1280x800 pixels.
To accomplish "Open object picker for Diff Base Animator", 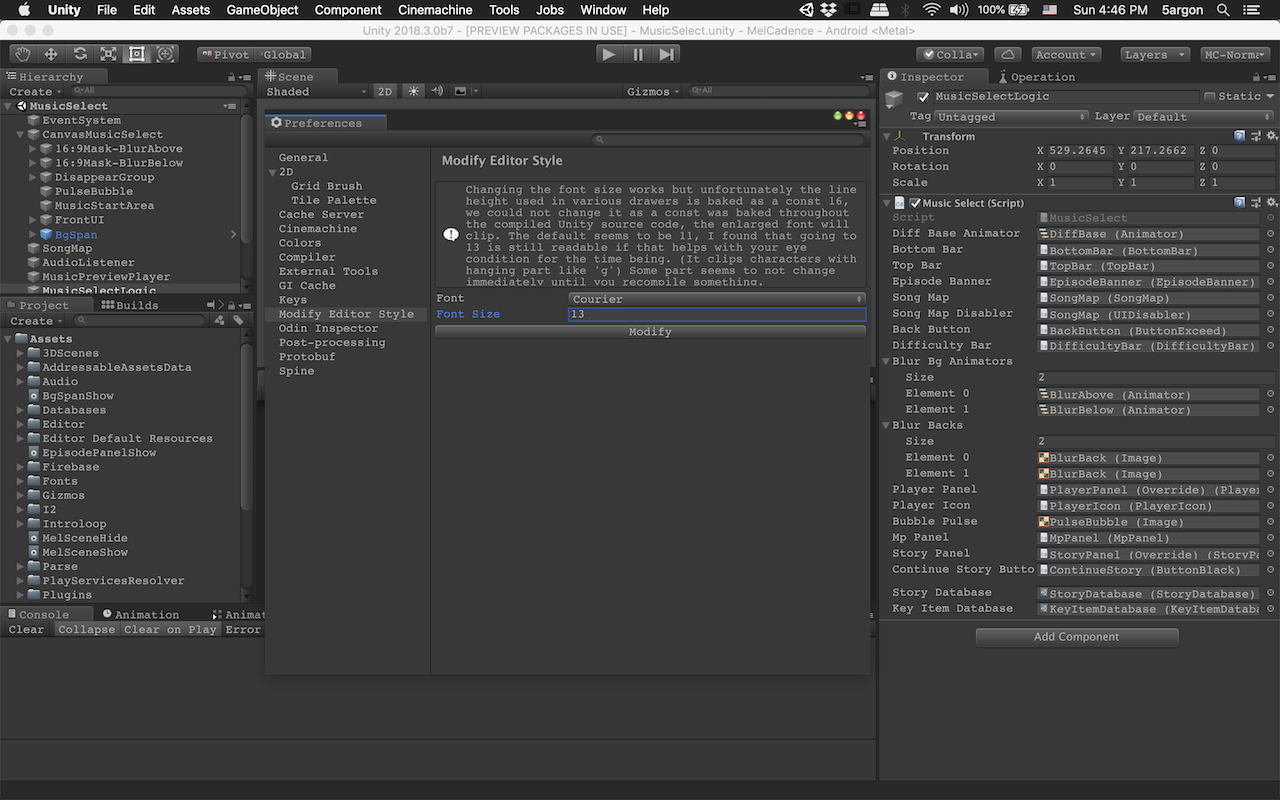I will (1271, 234).
